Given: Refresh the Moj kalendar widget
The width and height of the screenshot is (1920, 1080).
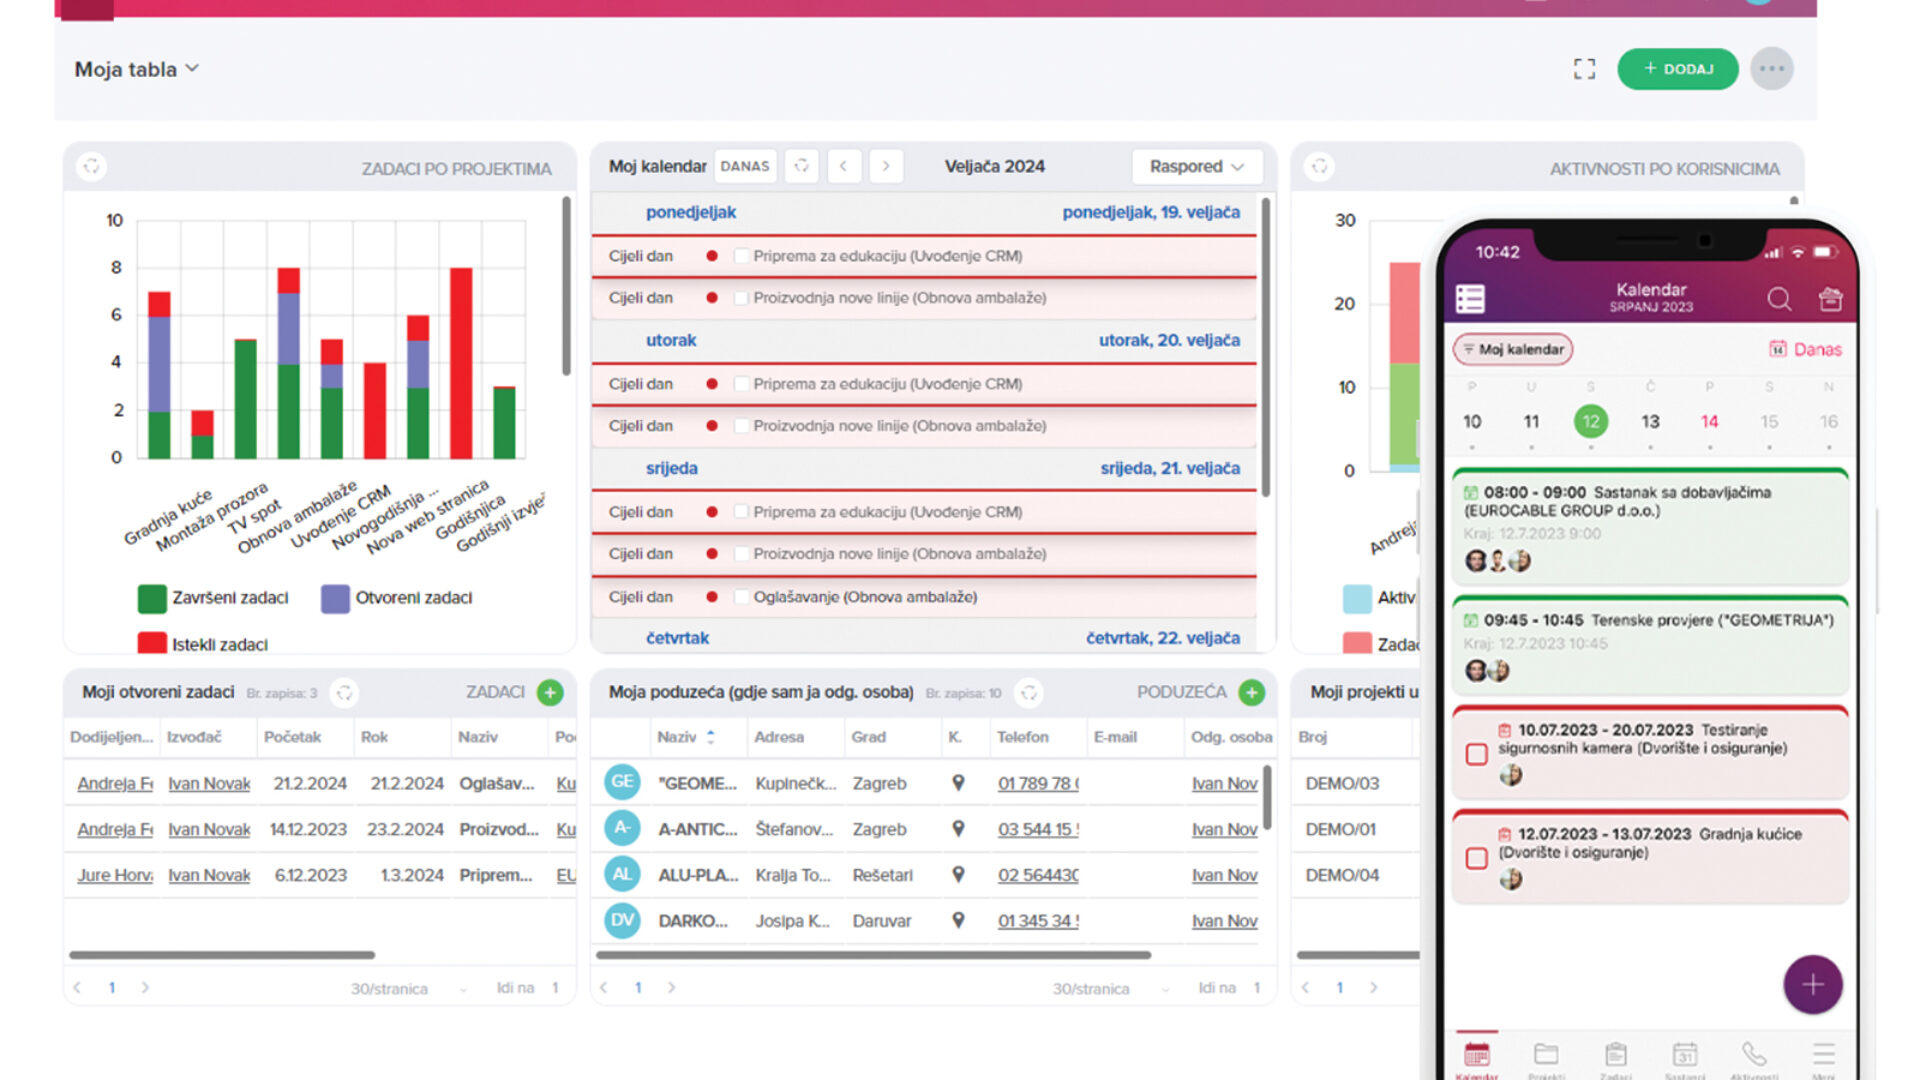Looking at the screenshot, I should [801, 166].
